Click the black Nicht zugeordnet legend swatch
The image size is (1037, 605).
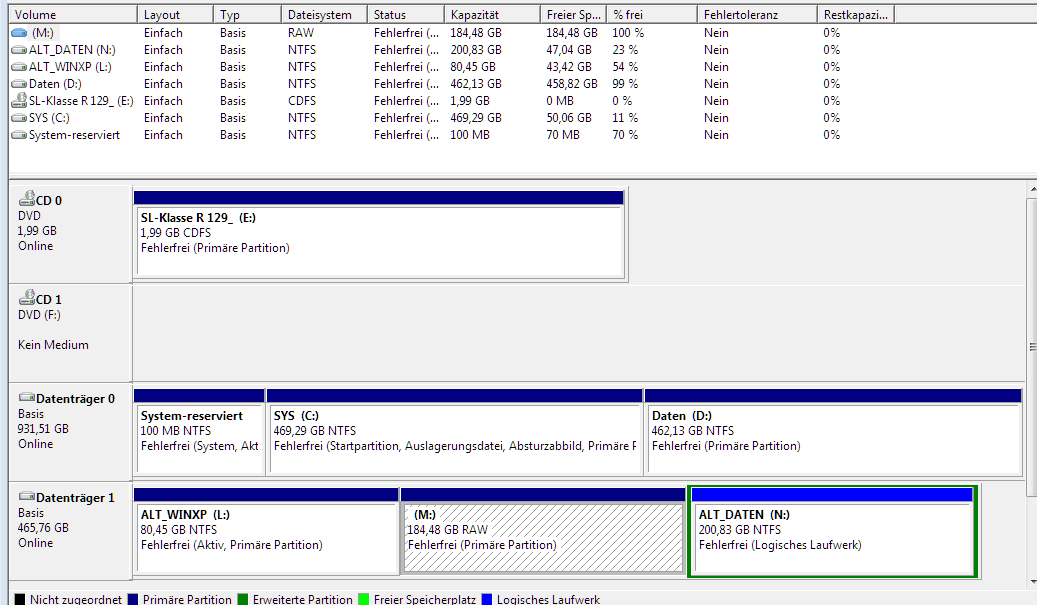[20, 599]
